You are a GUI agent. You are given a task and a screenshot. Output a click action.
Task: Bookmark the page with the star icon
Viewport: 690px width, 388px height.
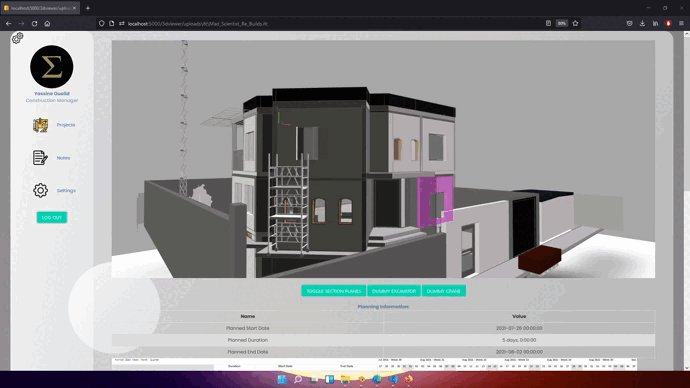(x=575, y=23)
